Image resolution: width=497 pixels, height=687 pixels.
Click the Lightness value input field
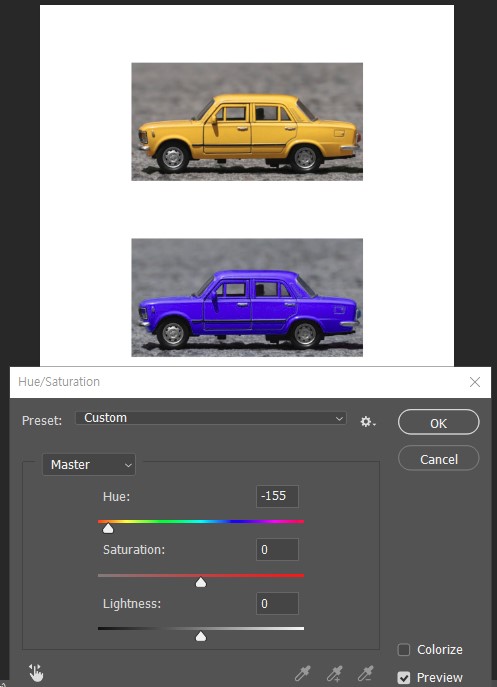(x=277, y=603)
